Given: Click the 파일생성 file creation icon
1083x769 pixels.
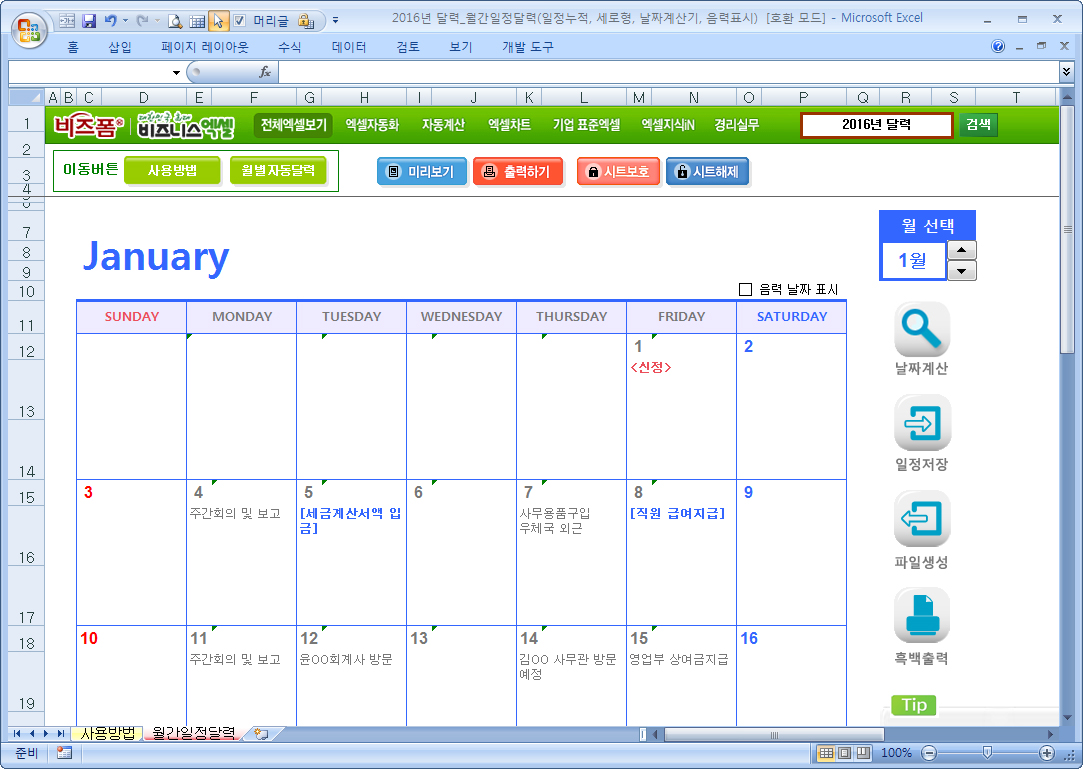Looking at the screenshot, I should (x=922, y=519).
